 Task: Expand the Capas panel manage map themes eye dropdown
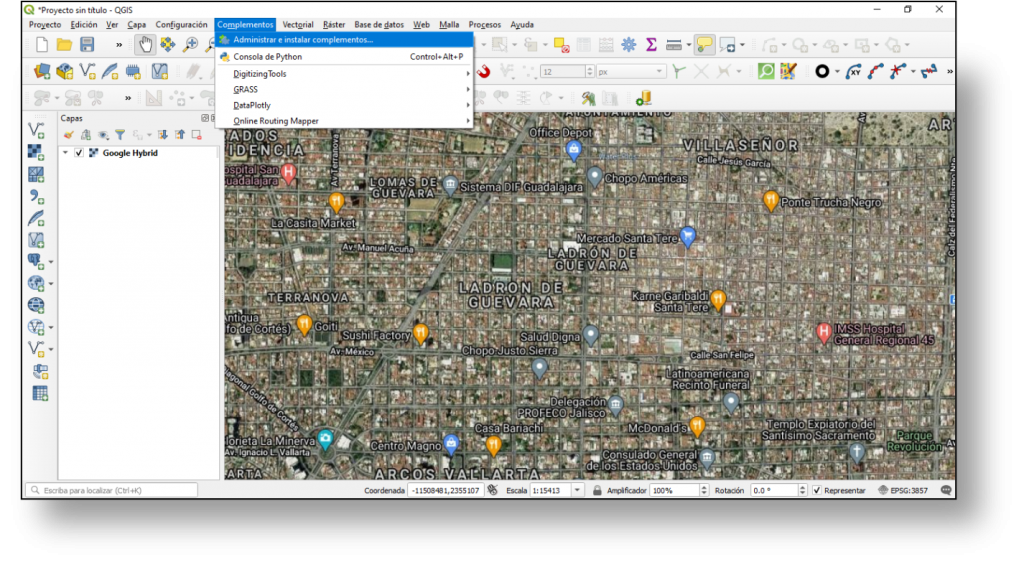click(x=104, y=135)
